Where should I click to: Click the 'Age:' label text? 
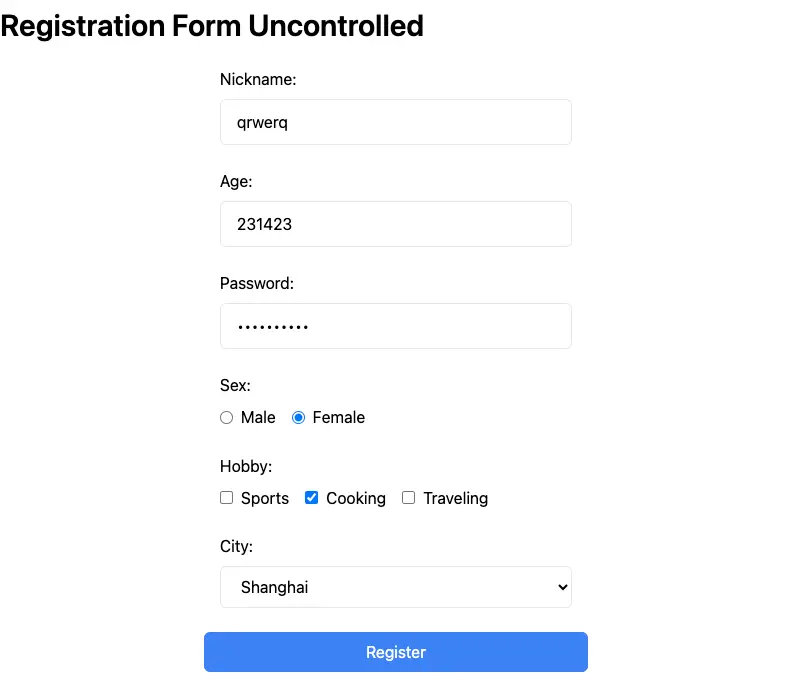[x=236, y=182]
